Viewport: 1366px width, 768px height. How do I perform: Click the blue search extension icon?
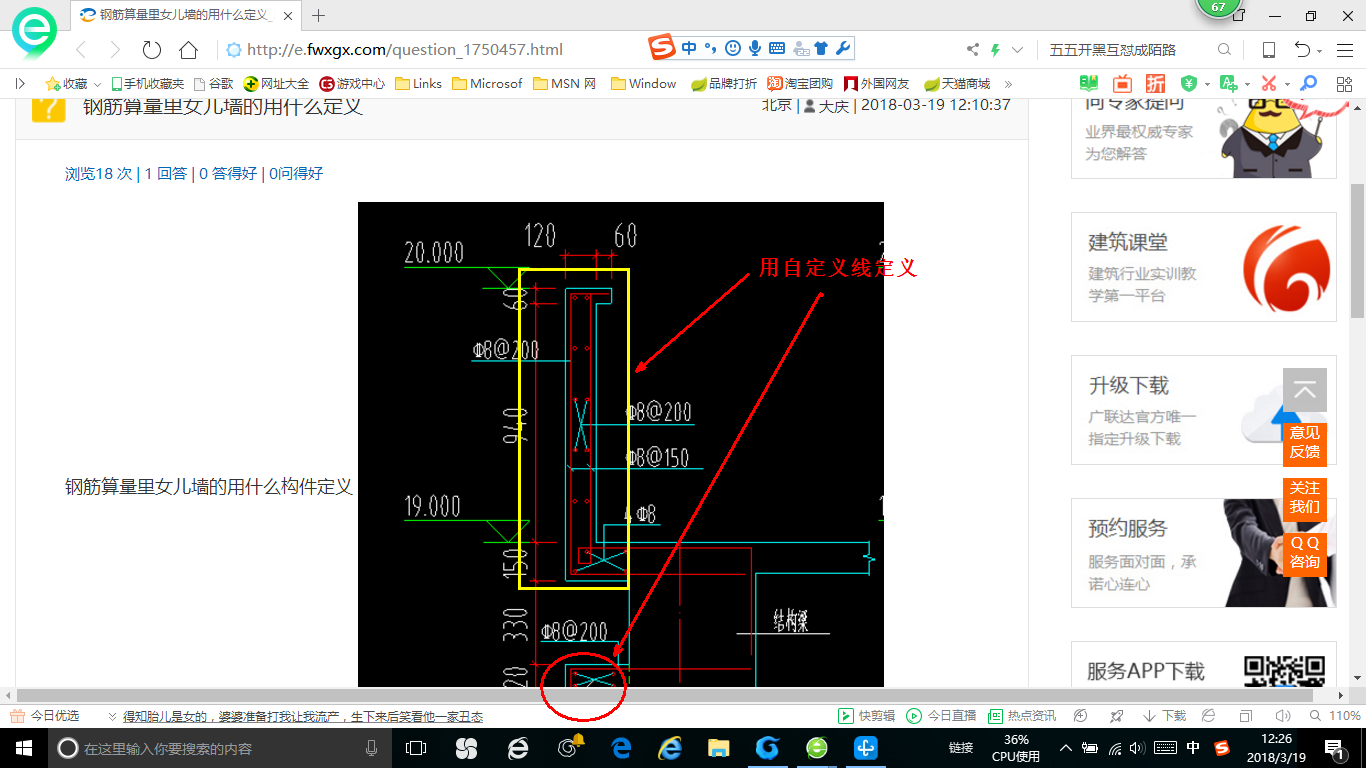(x=1308, y=84)
